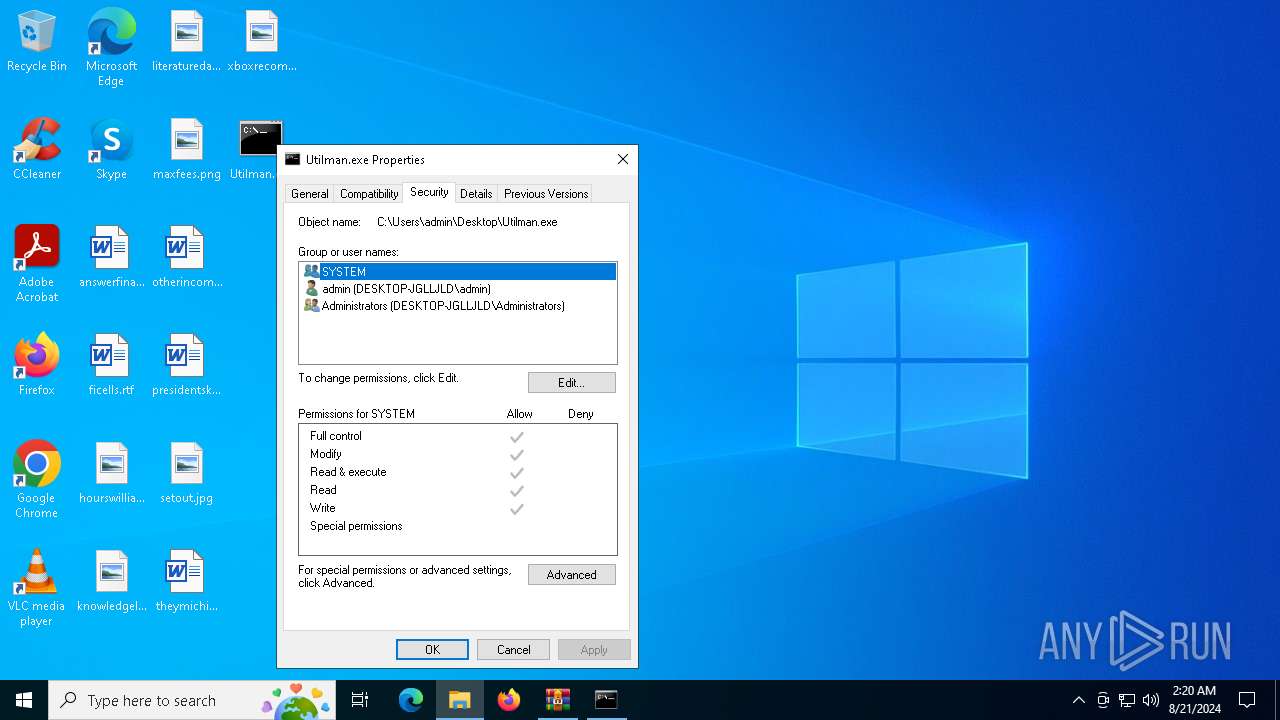
Task: Select the xboxrecom... image file icon
Action: click(x=261, y=42)
